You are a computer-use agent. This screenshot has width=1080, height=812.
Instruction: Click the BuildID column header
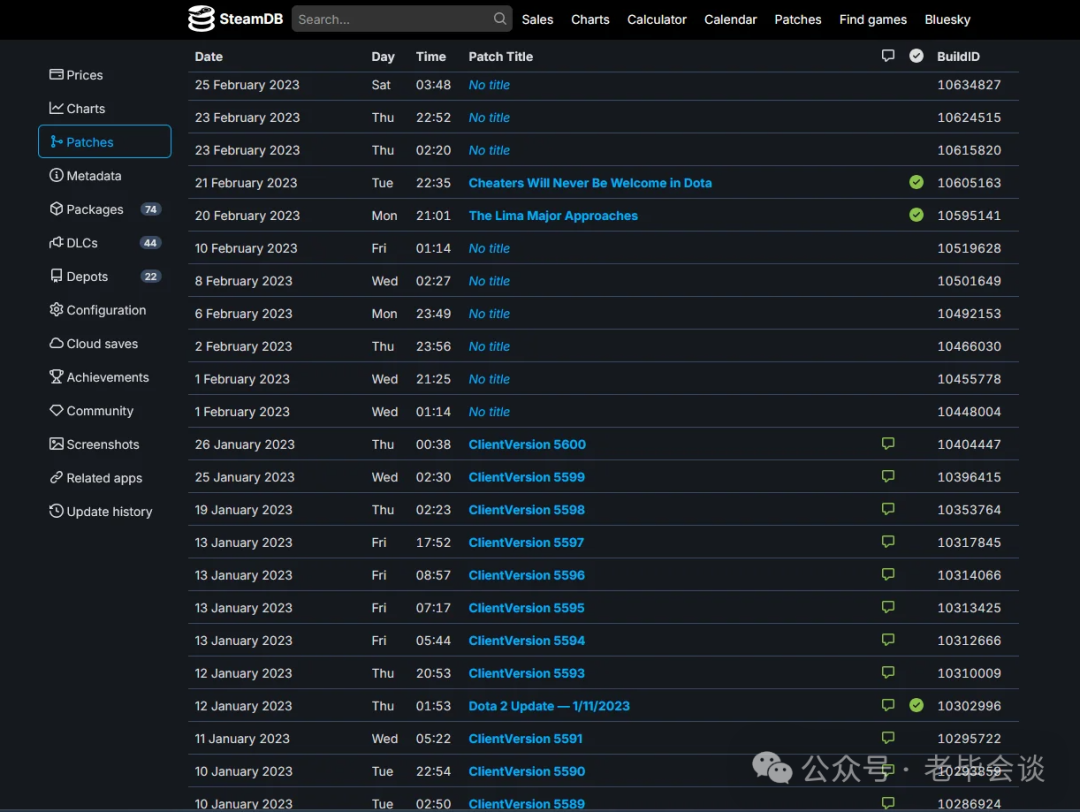pyautogui.click(x=958, y=56)
